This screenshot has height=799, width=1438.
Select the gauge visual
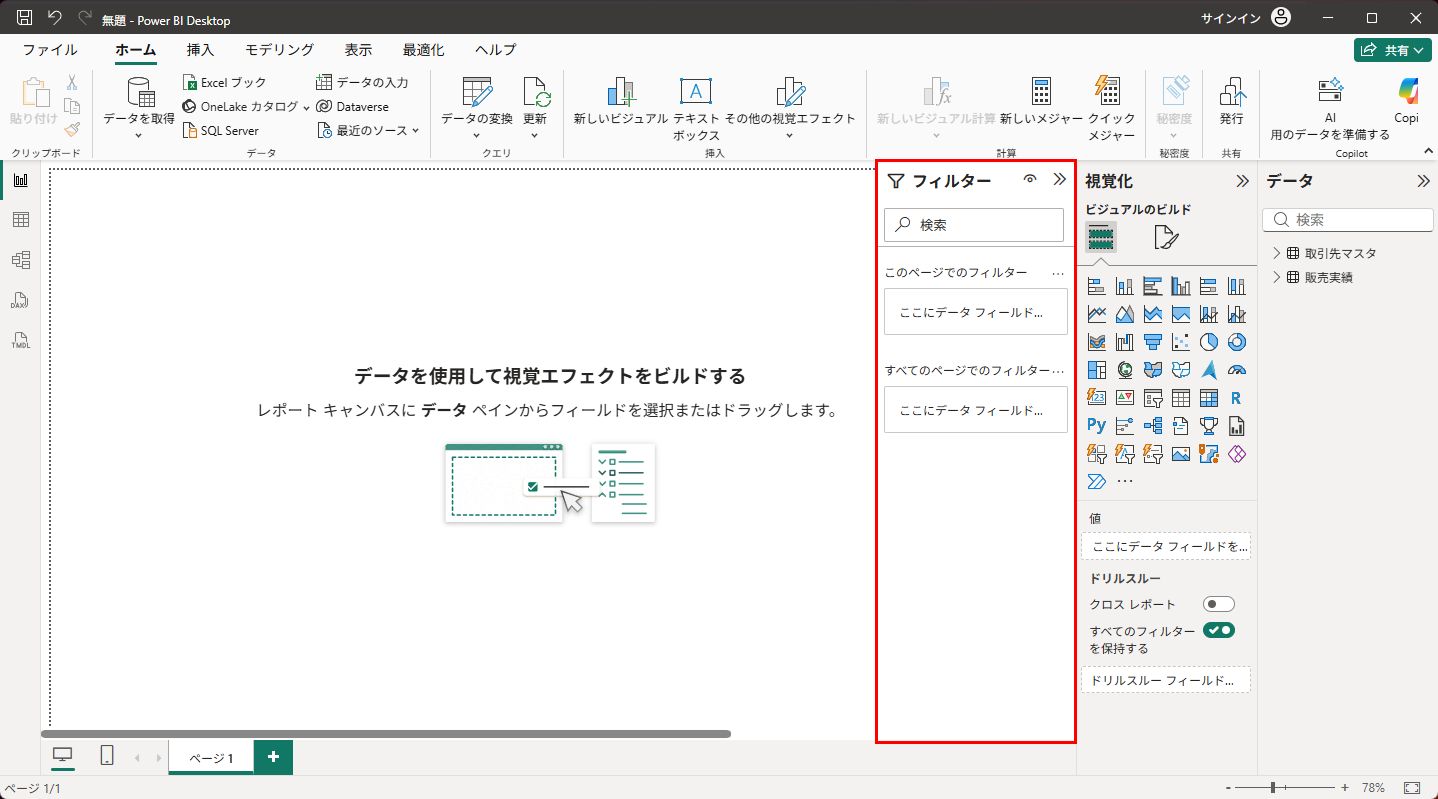(x=1237, y=370)
